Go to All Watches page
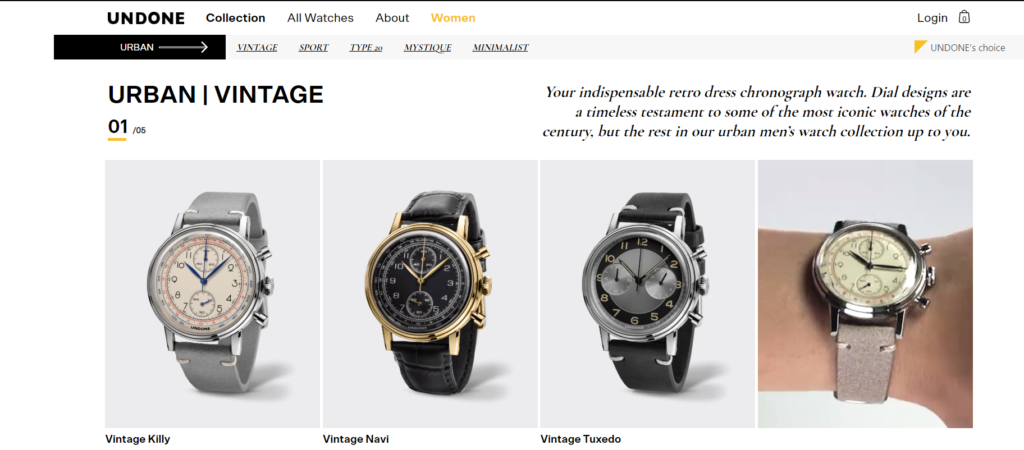 point(320,18)
